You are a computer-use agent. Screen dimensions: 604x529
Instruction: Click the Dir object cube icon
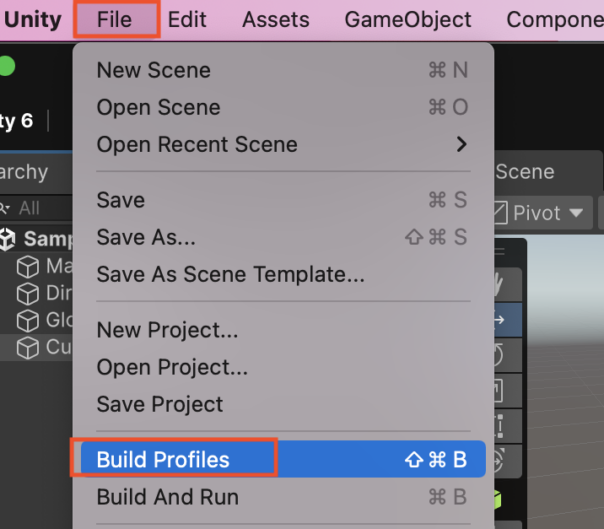pyautogui.click(x=28, y=294)
